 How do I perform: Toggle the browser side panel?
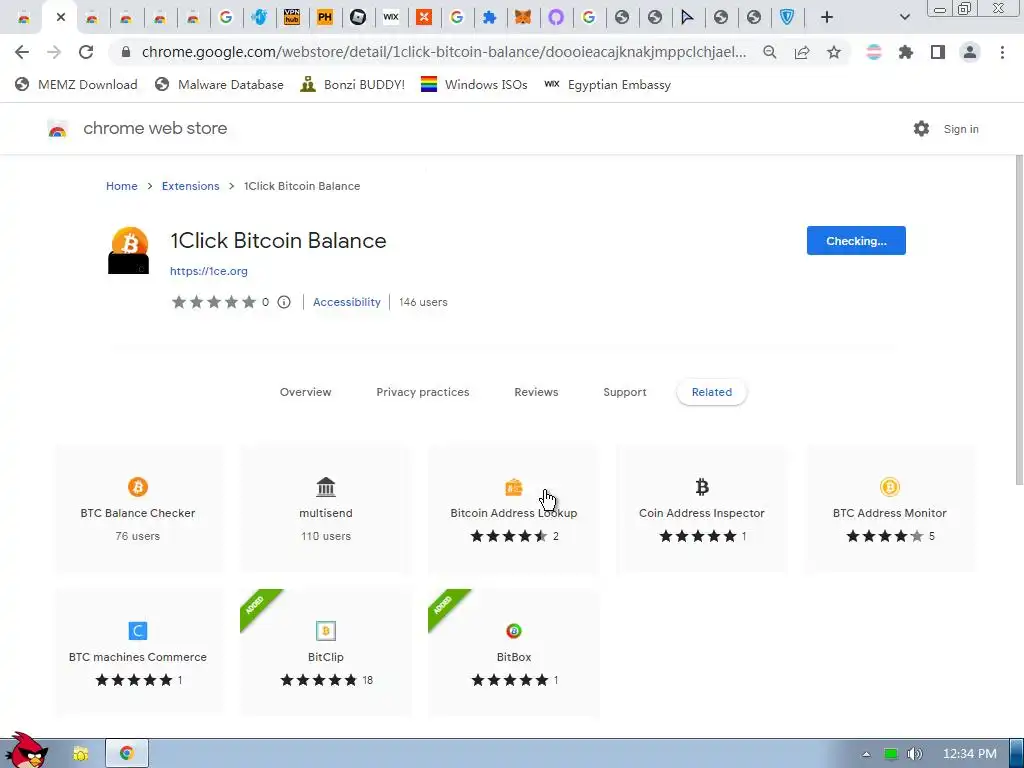coord(938,52)
